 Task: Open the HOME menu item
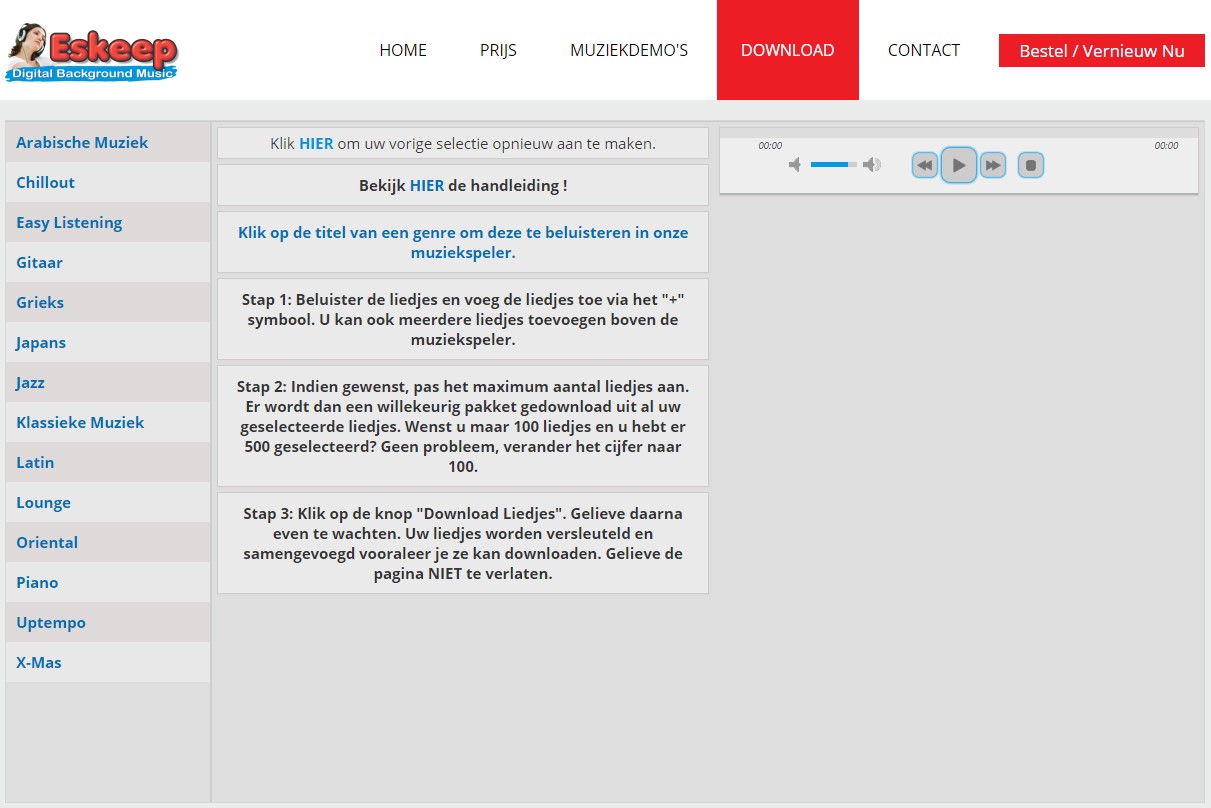[403, 50]
